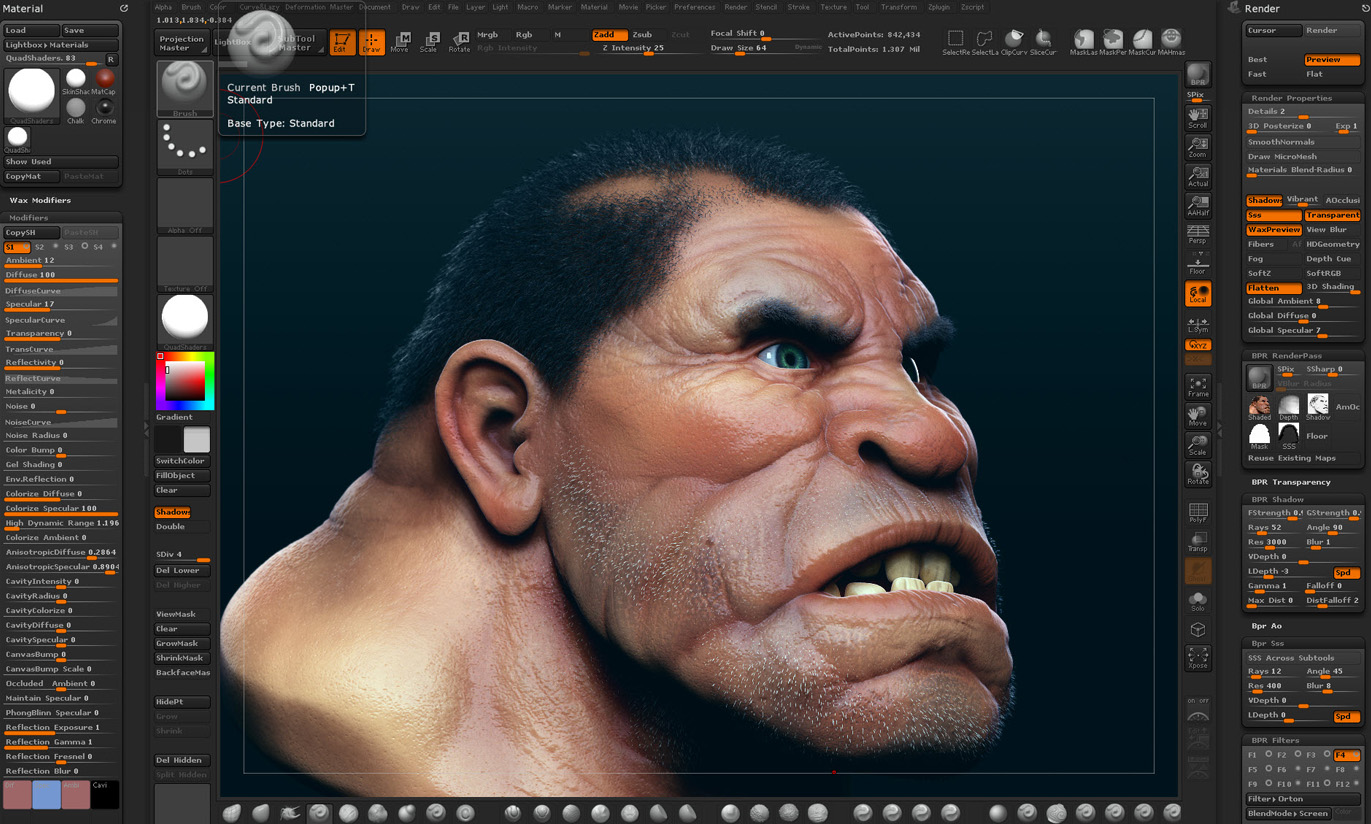Select the F4 BPR filter slot
Image resolution: width=1371 pixels, height=824 pixels.
coord(1346,755)
